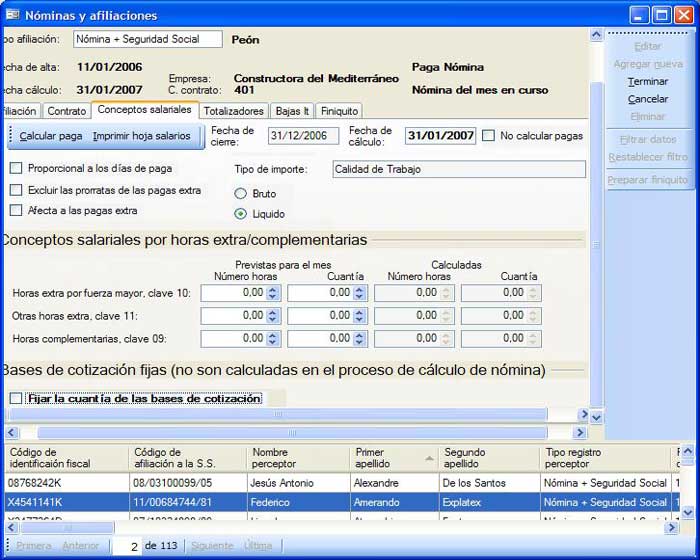Click the Tipo de importe field

(x=458, y=169)
